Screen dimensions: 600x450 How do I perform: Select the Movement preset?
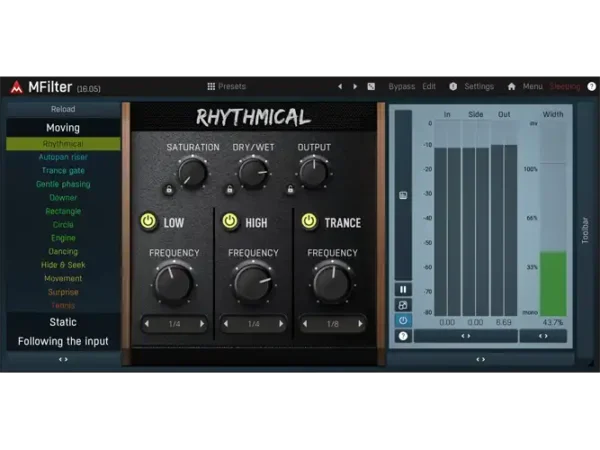coord(63,279)
